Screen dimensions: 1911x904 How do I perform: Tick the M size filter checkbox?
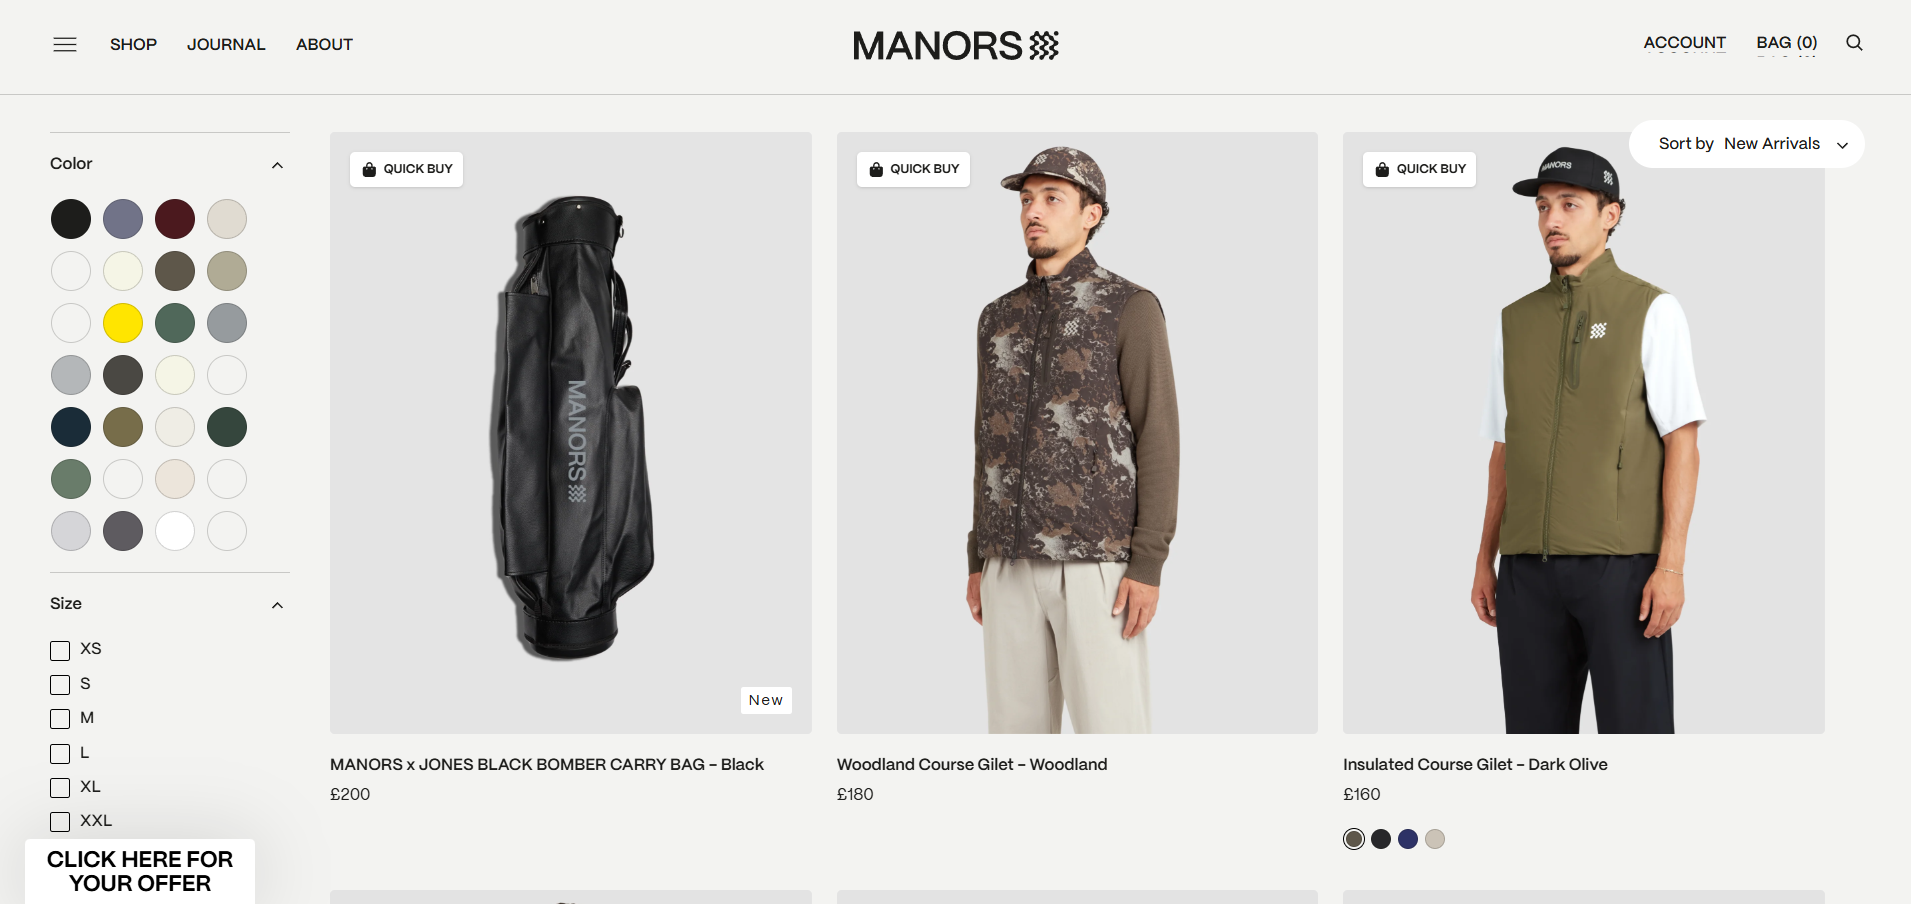[x=60, y=719]
